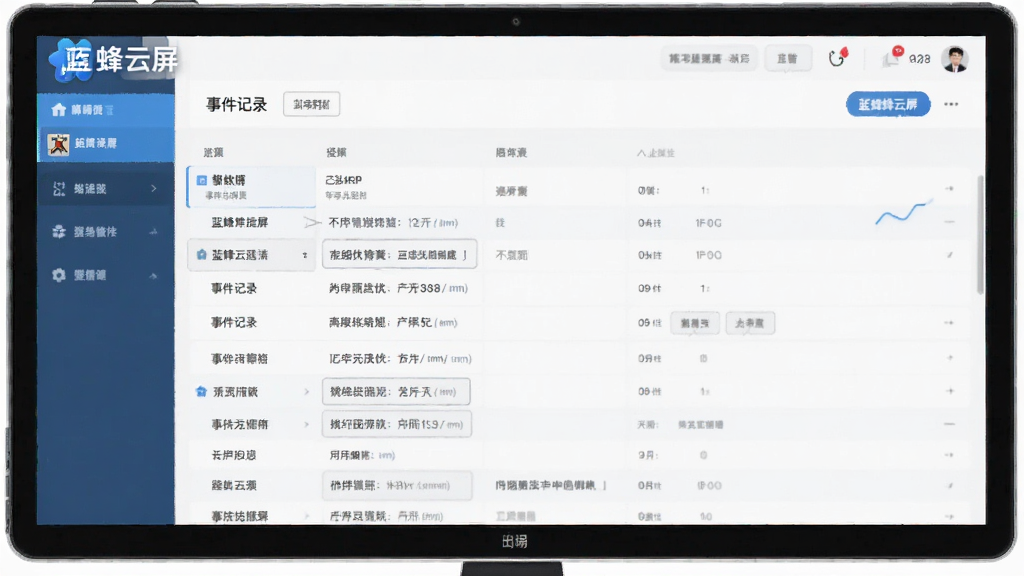Click the arrow icon ending the two-button 事件记录 row

pyautogui.click(x=950, y=323)
